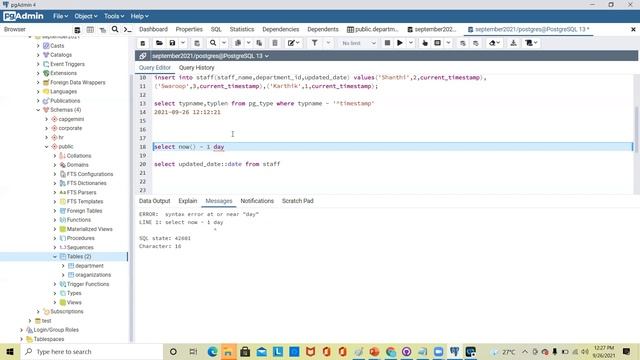Open the public.departm... tab

[372, 29]
